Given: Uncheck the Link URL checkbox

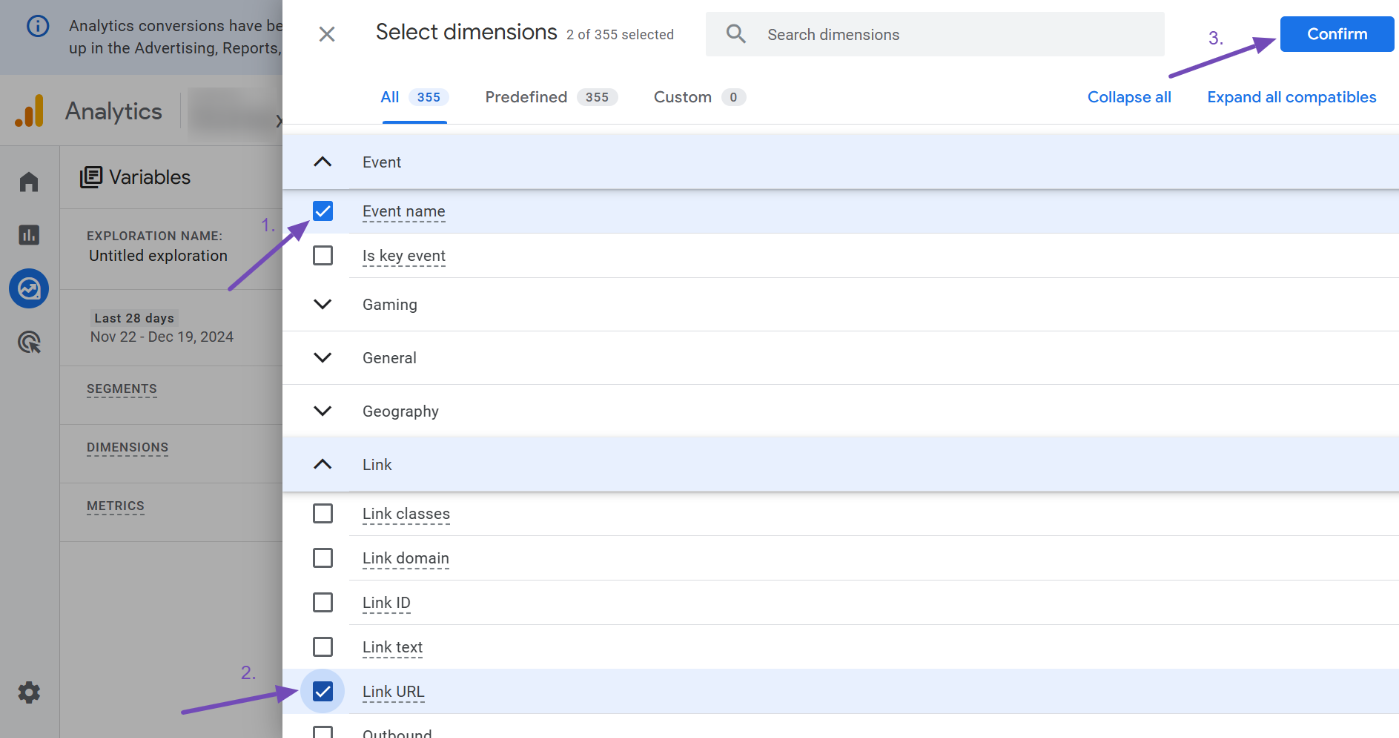Looking at the screenshot, I should coord(323,691).
